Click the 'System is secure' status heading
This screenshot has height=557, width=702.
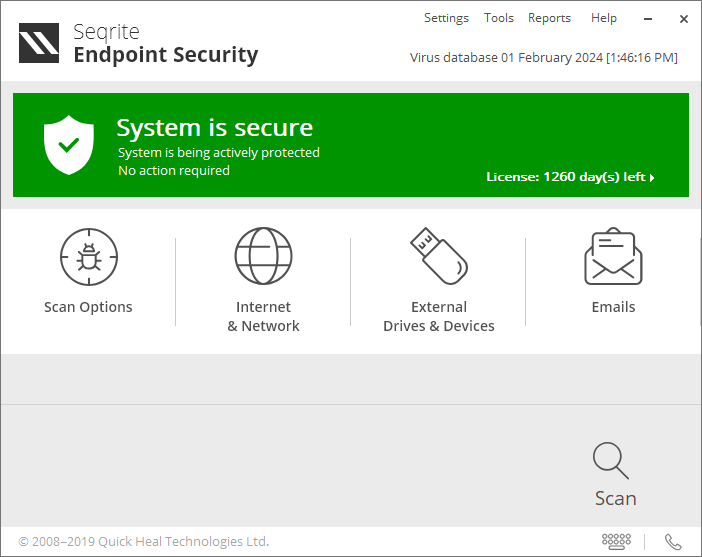pyautogui.click(x=214, y=128)
